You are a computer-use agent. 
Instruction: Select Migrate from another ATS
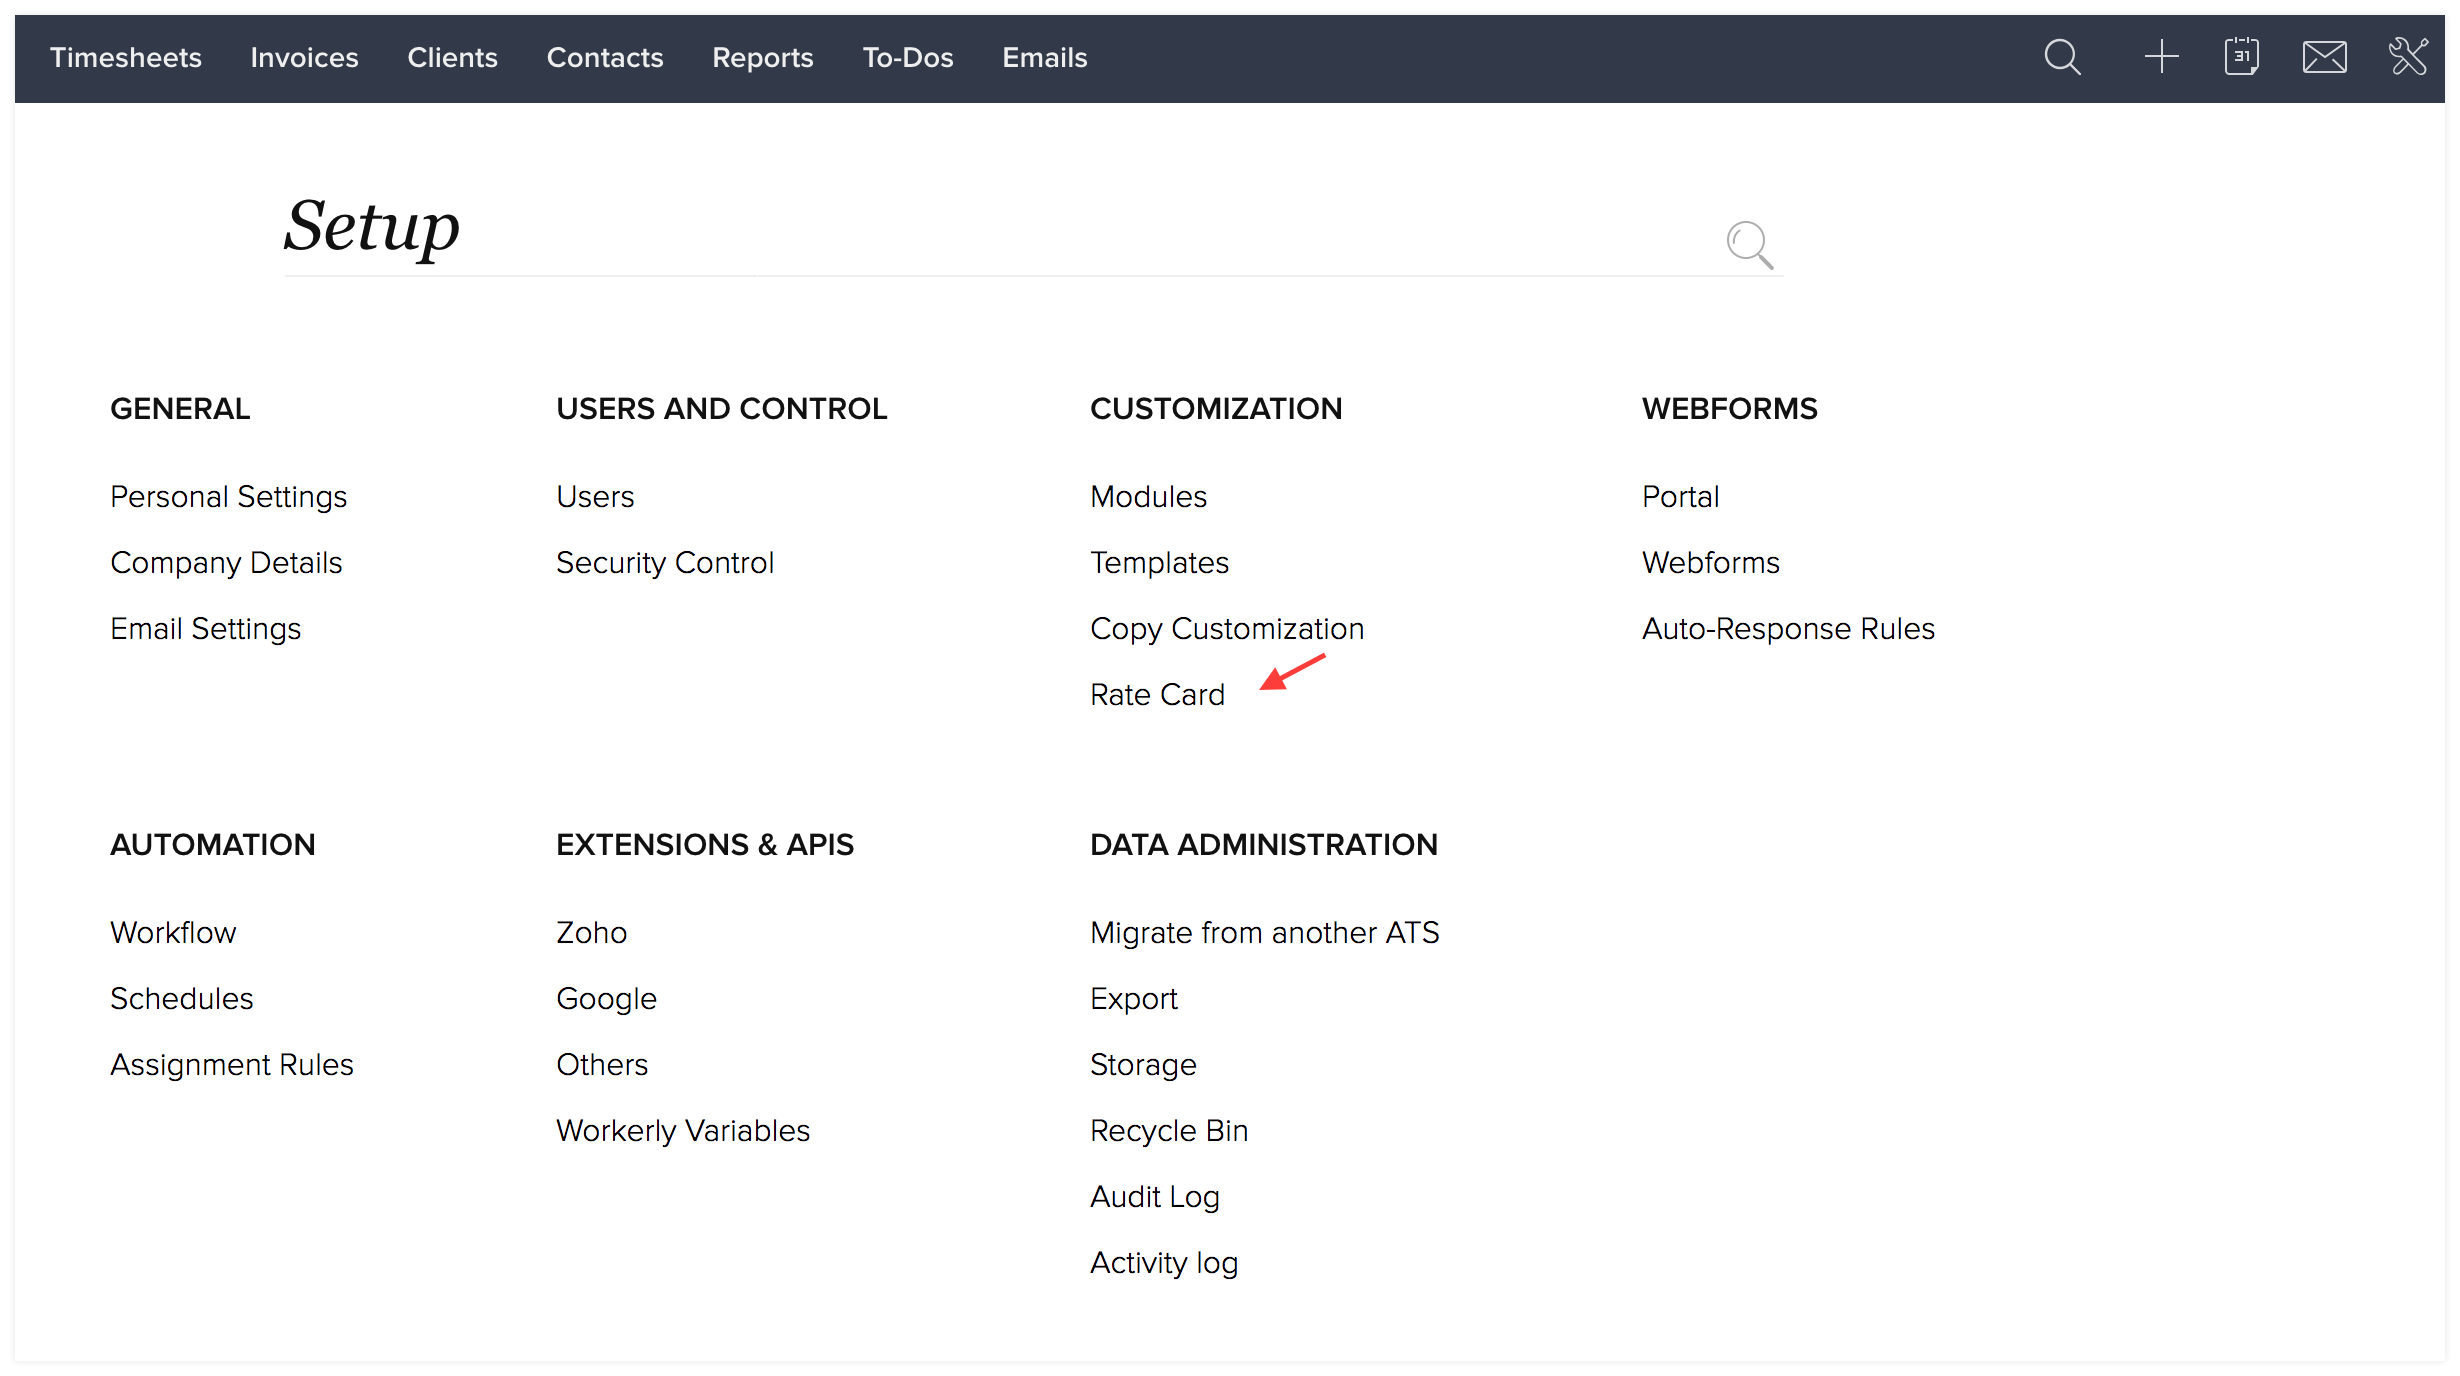1264,933
